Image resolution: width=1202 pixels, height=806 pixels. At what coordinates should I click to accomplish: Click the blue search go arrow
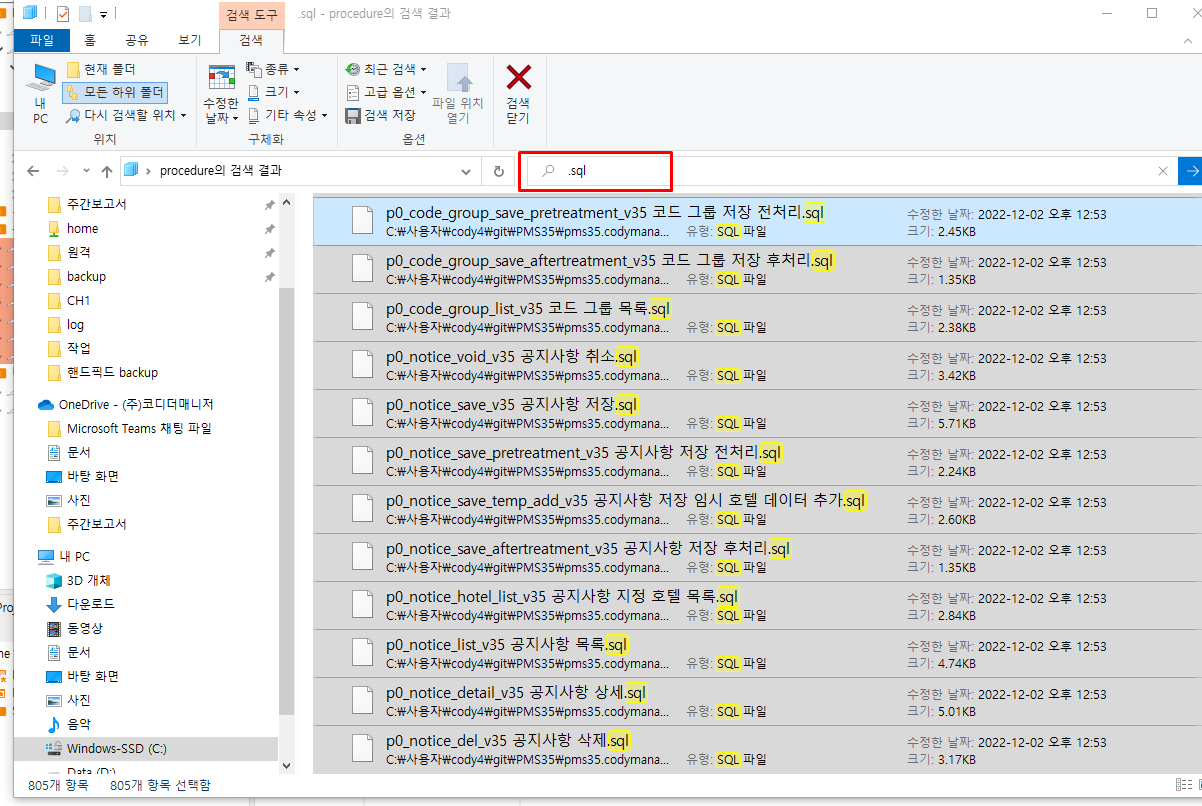pyautogui.click(x=1190, y=171)
